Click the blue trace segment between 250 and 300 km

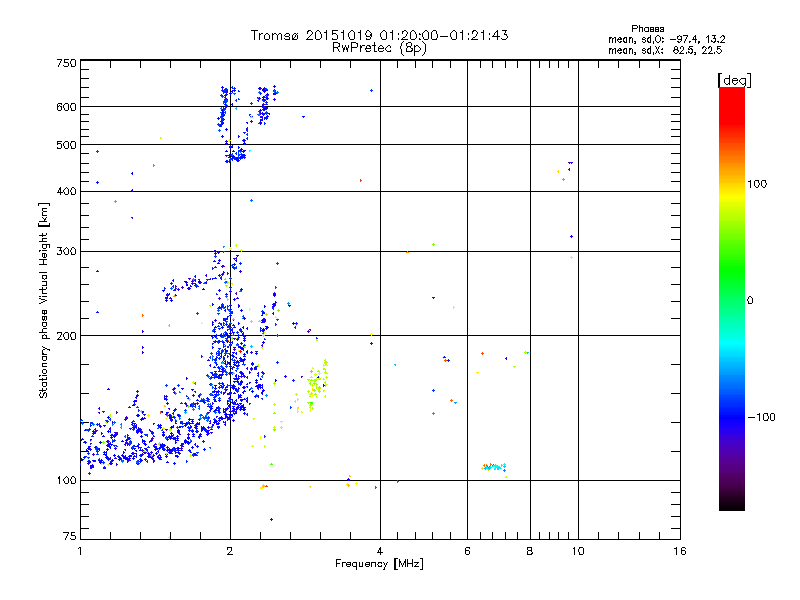194,286
